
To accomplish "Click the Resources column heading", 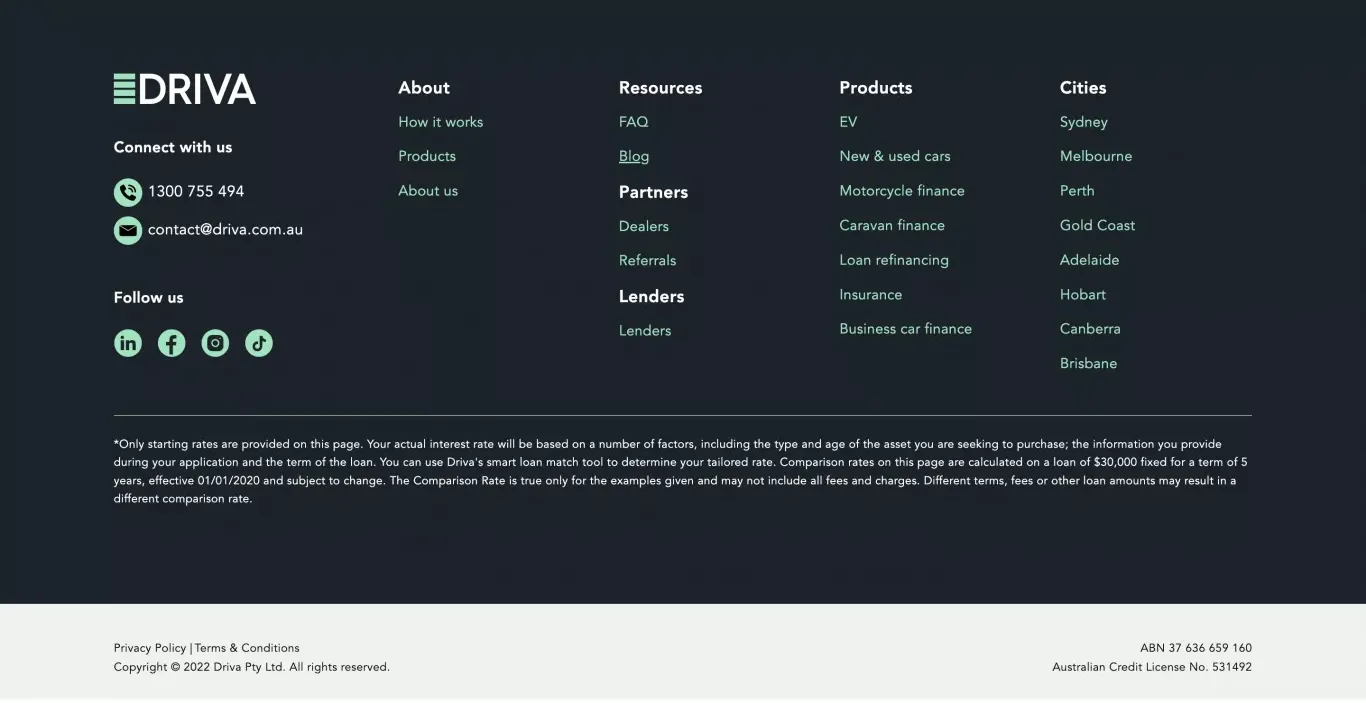I will (x=661, y=88).
